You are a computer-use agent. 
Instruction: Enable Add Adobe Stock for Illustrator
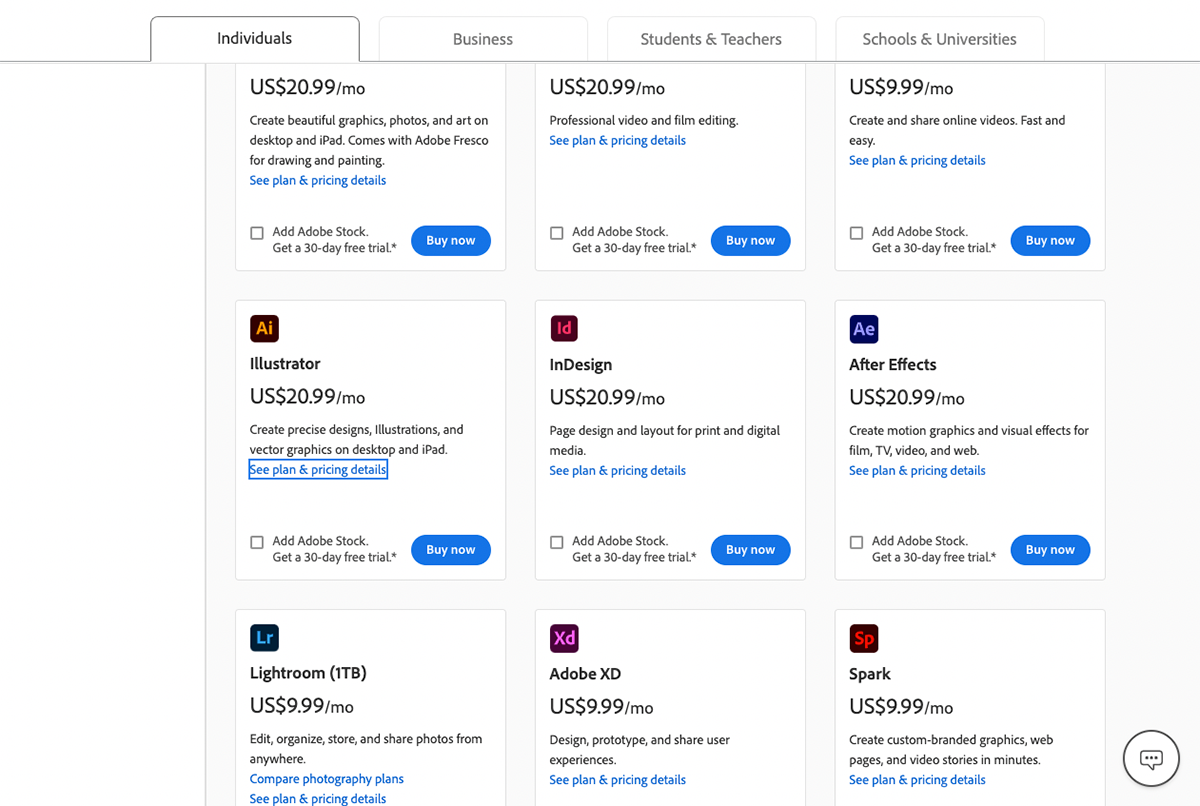257,541
